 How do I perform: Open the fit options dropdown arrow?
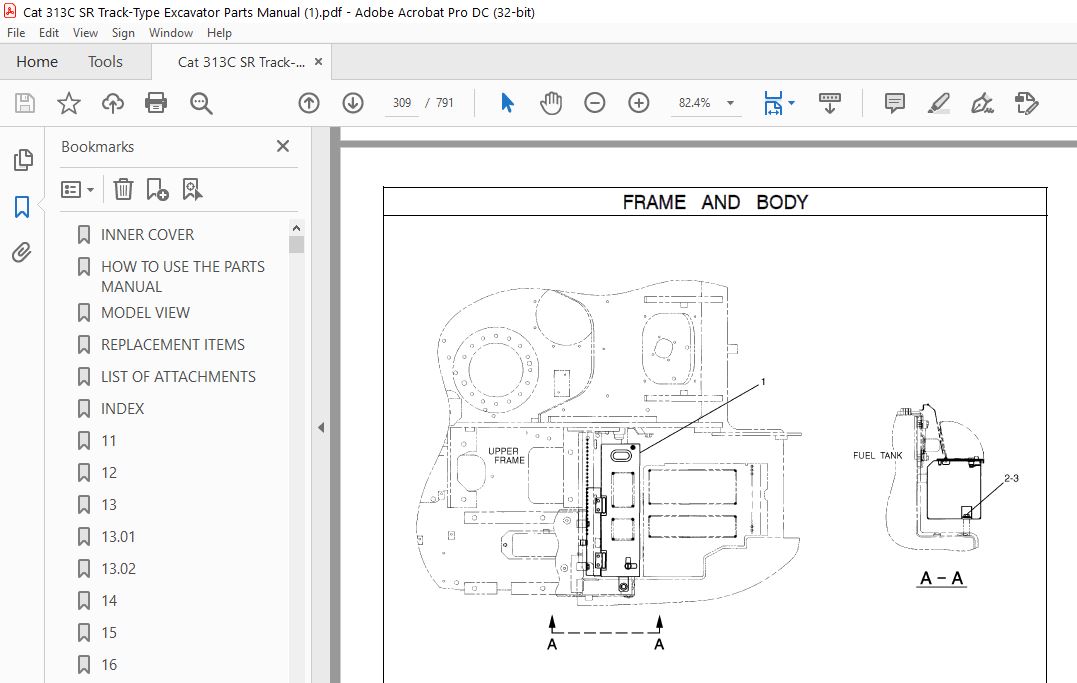pos(792,103)
